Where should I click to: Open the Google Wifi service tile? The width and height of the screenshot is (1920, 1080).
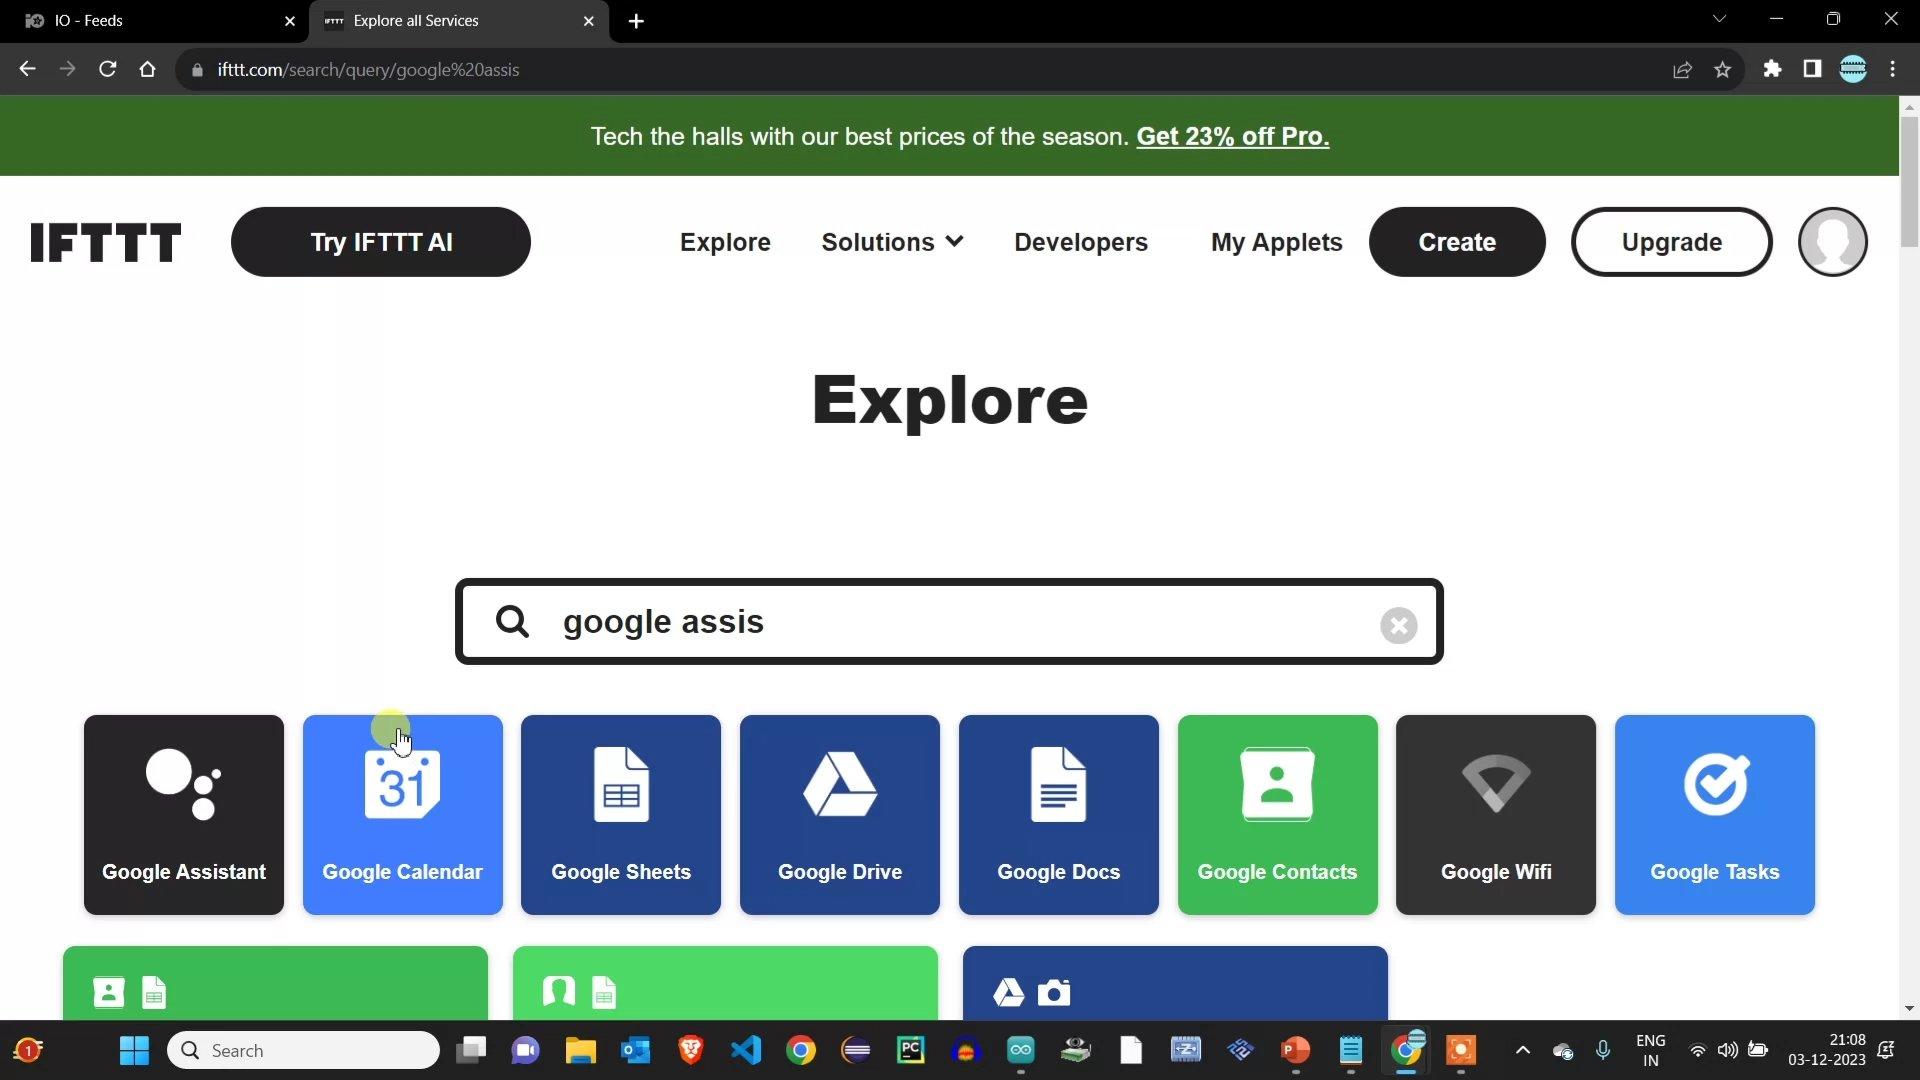click(1496, 814)
